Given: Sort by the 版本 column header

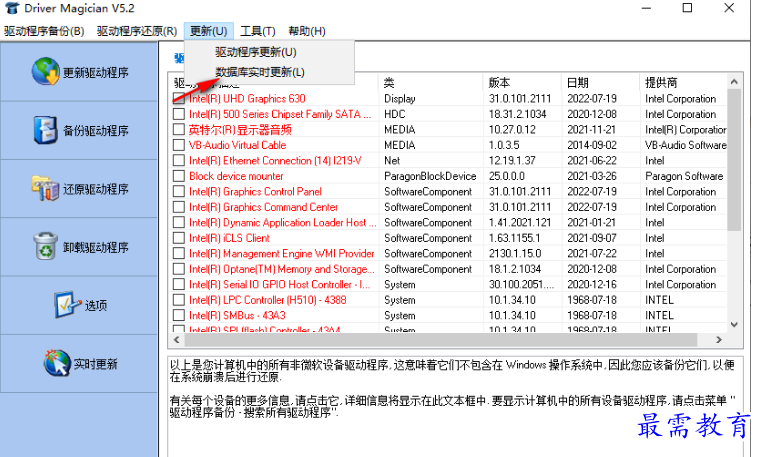Looking at the screenshot, I should tap(522, 83).
